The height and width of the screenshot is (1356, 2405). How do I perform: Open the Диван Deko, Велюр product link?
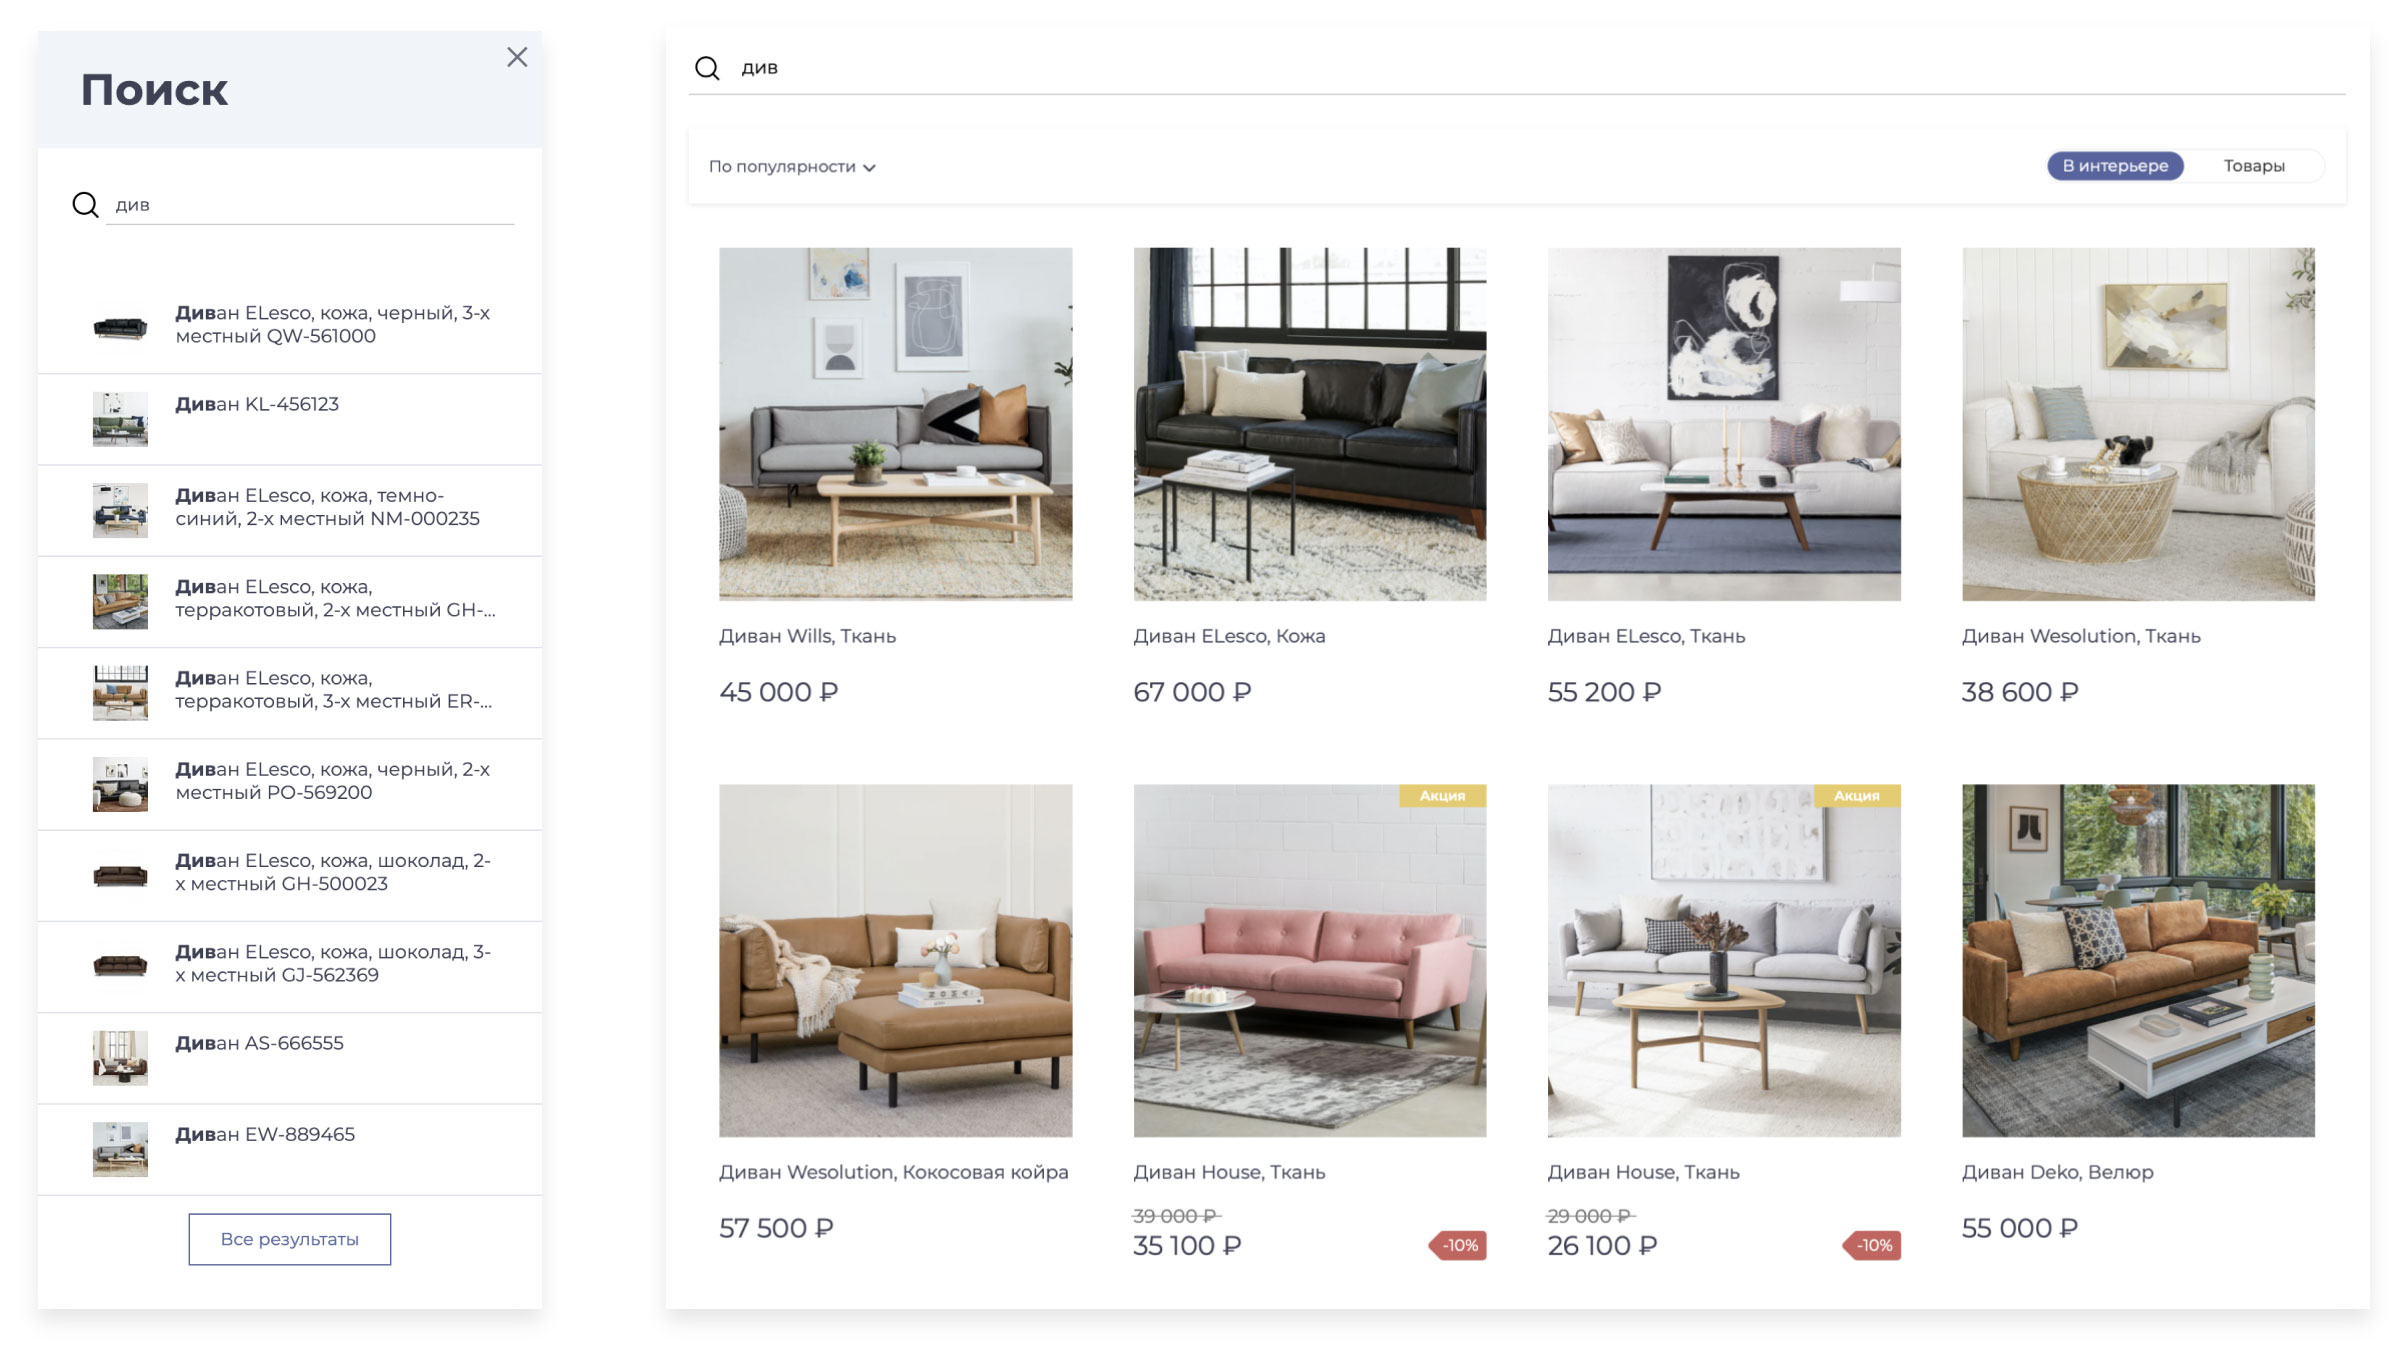click(2057, 1172)
